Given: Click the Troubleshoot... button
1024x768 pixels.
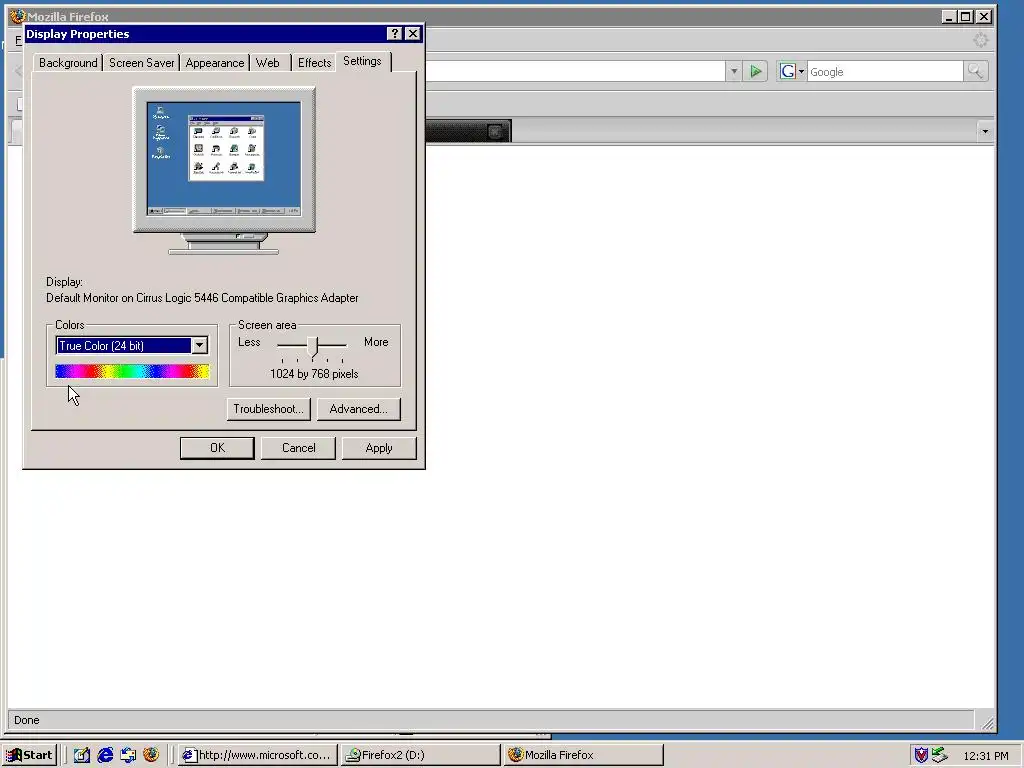Looking at the screenshot, I should point(268,409).
